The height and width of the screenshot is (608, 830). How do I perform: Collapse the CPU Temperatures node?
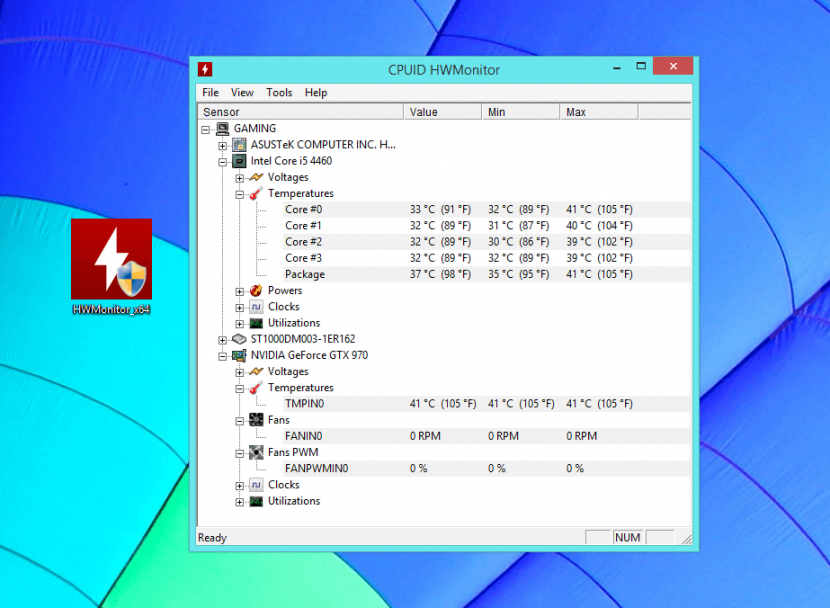pos(240,194)
